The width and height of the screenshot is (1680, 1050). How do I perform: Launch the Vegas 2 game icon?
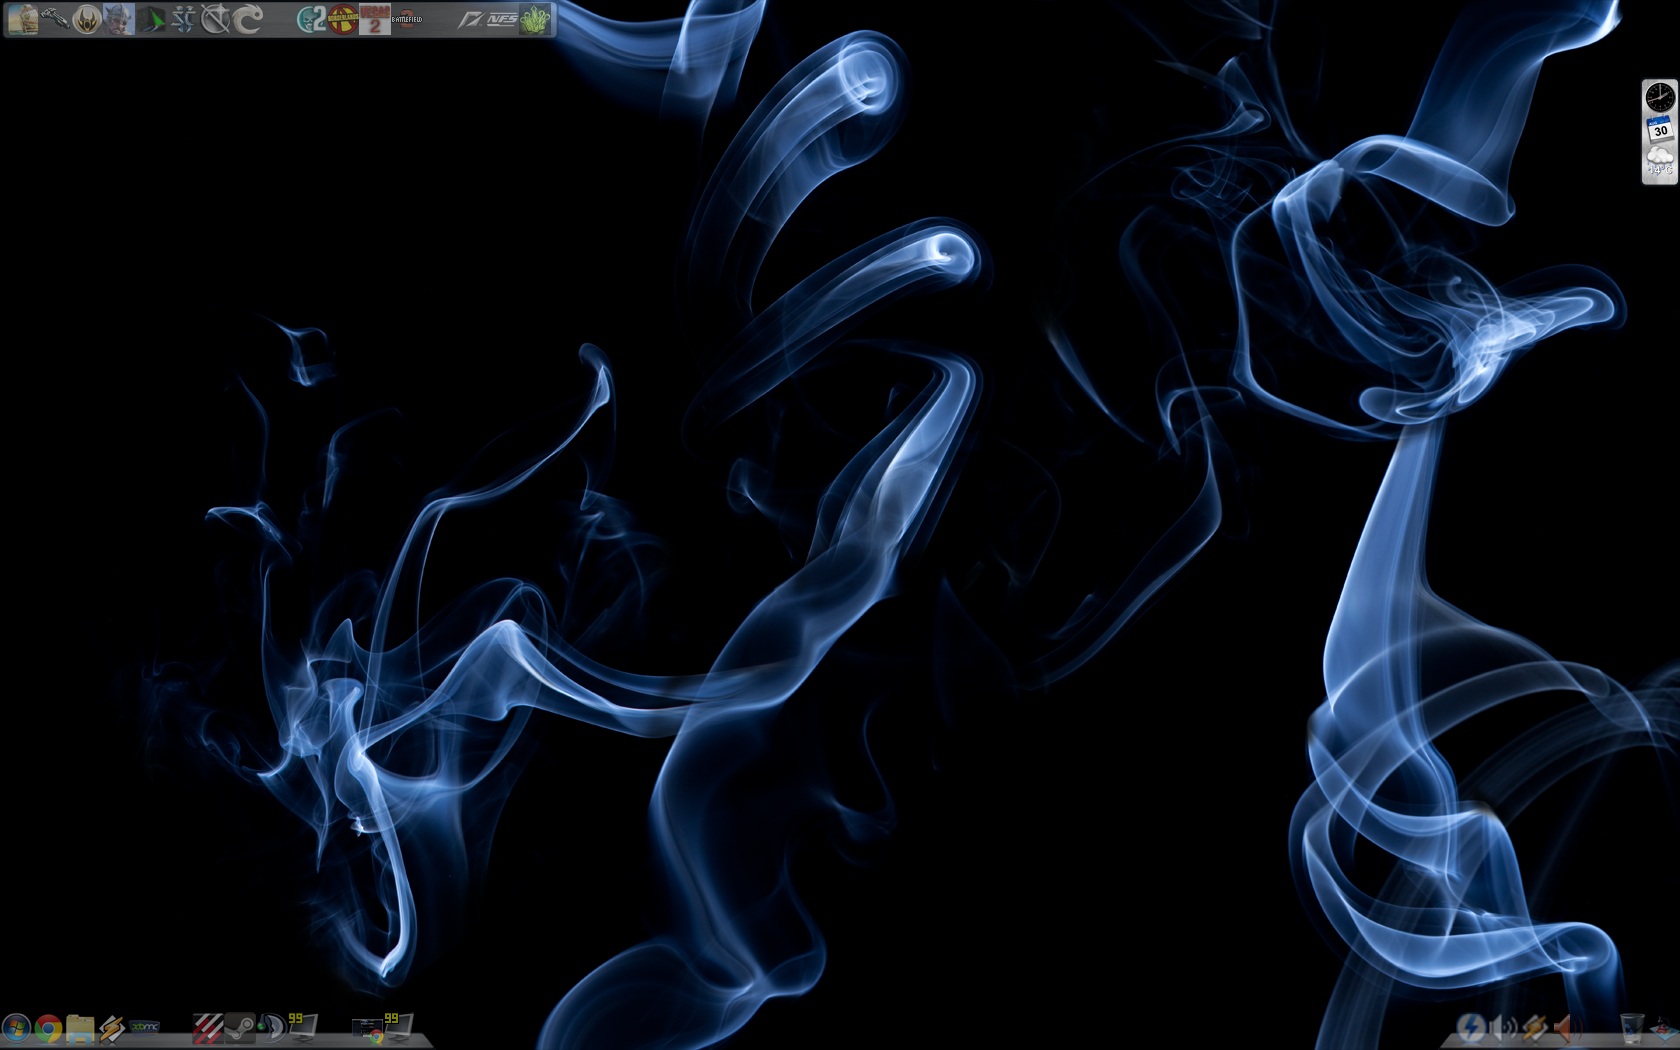(x=374, y=19)
